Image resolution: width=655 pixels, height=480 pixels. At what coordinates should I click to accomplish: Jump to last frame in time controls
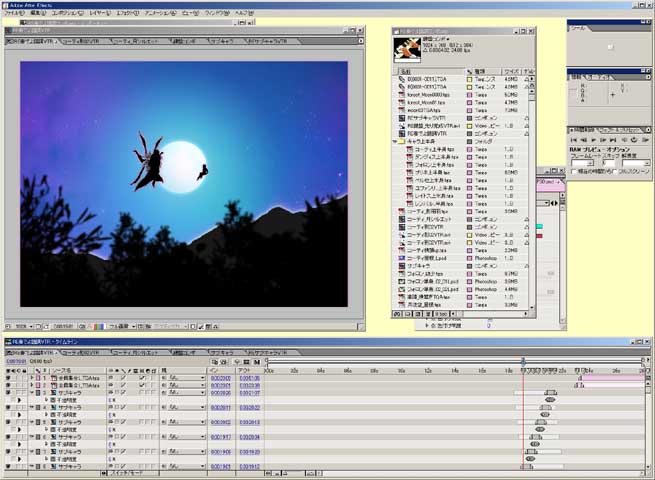pos(613,140)
